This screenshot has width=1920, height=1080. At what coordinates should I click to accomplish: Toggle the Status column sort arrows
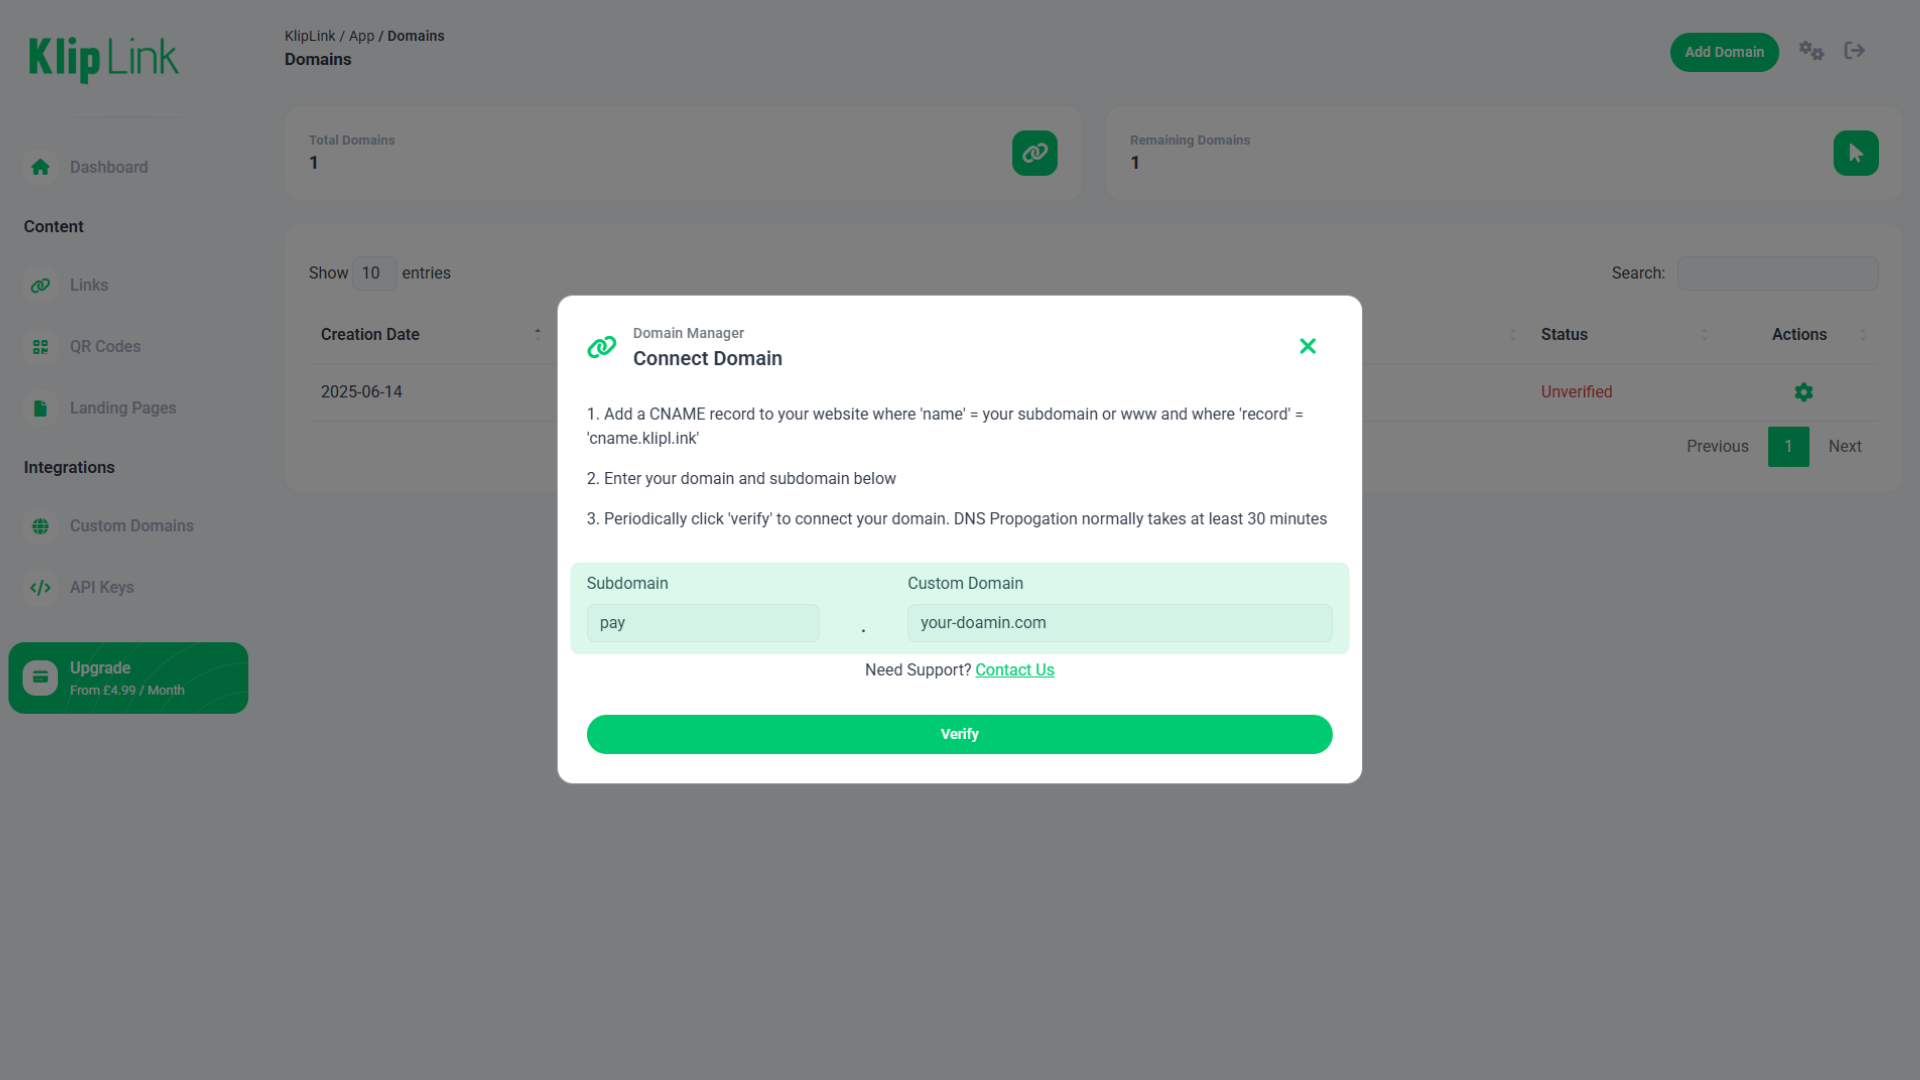(1703, 334)
